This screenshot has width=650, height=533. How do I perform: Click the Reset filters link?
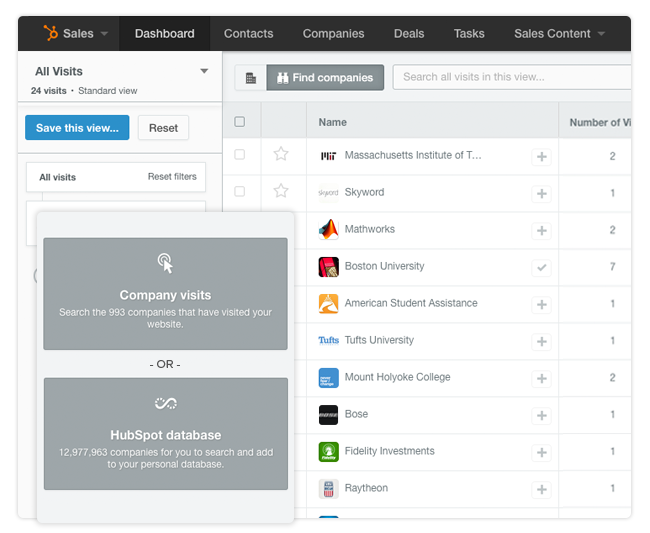[172, 177]
